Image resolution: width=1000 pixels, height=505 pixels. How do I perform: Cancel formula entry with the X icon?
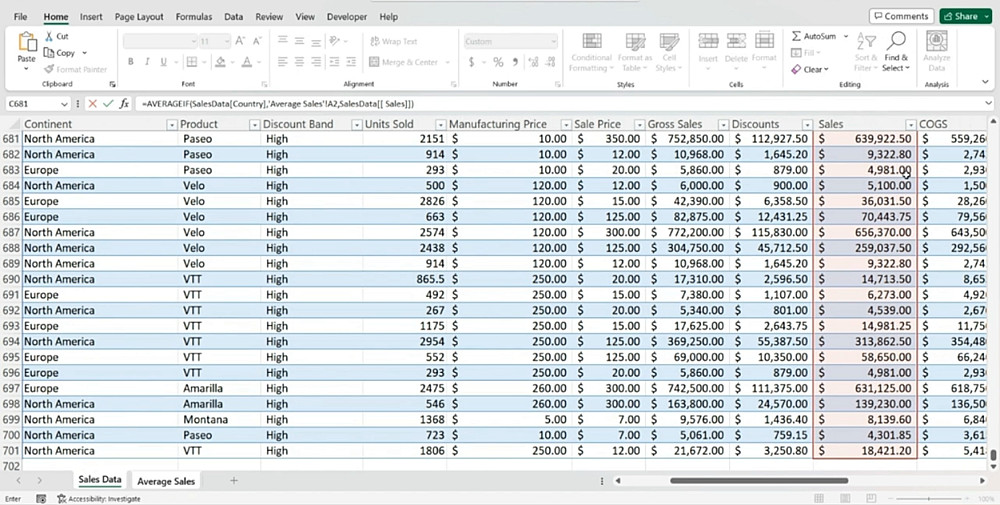point(93,104)
